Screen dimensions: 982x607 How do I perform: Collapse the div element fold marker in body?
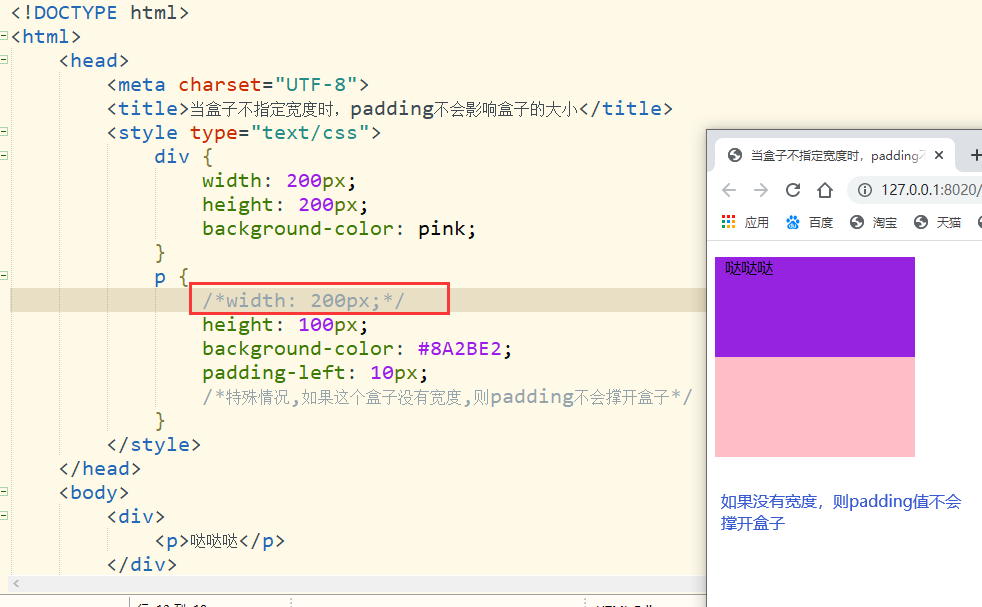coord(4,516)
